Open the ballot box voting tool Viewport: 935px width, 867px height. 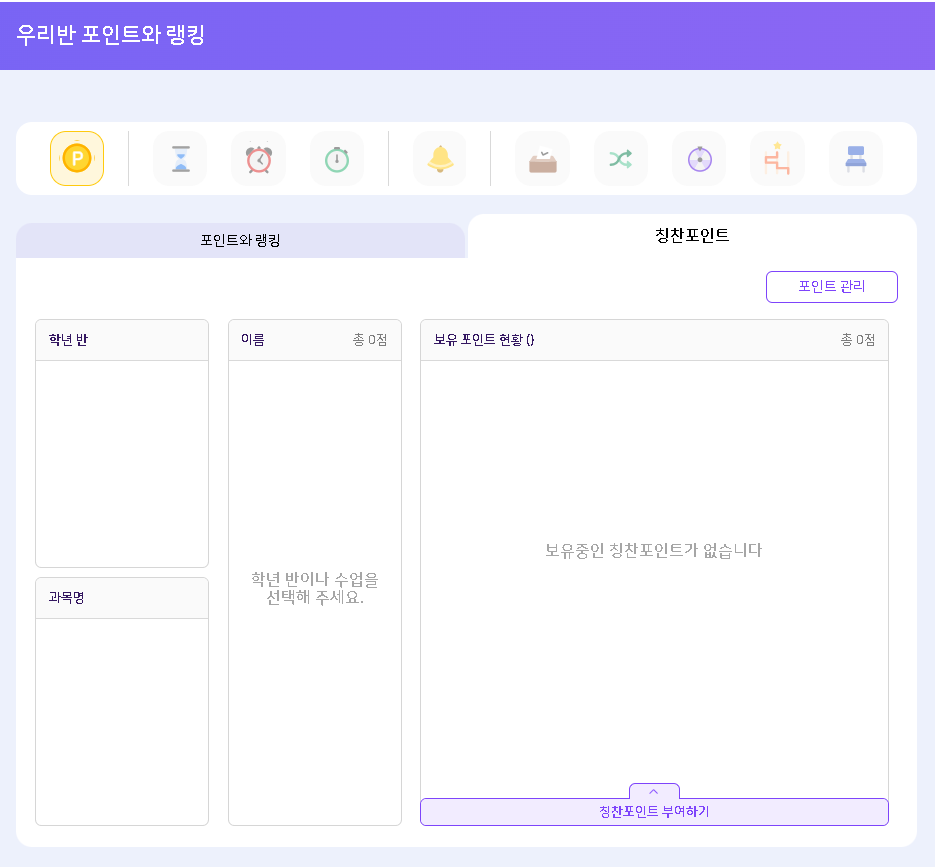(542, 158)
